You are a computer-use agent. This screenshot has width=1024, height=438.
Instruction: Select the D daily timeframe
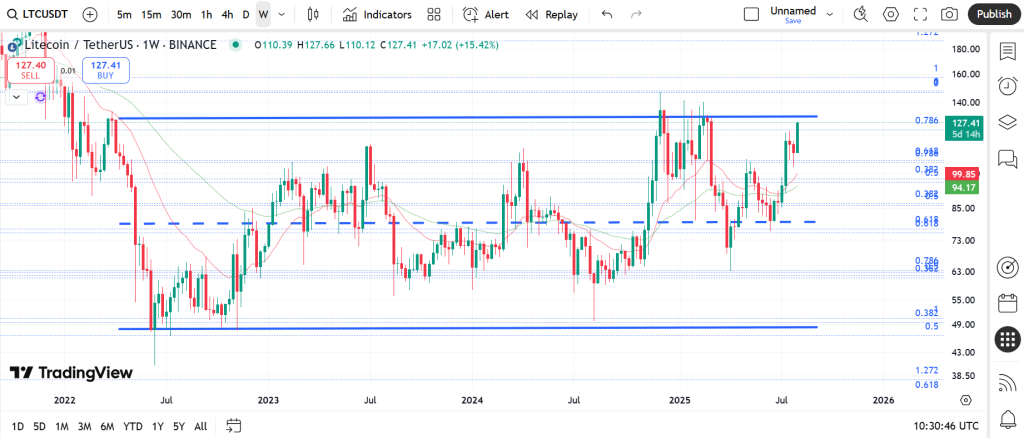[246, 14]
